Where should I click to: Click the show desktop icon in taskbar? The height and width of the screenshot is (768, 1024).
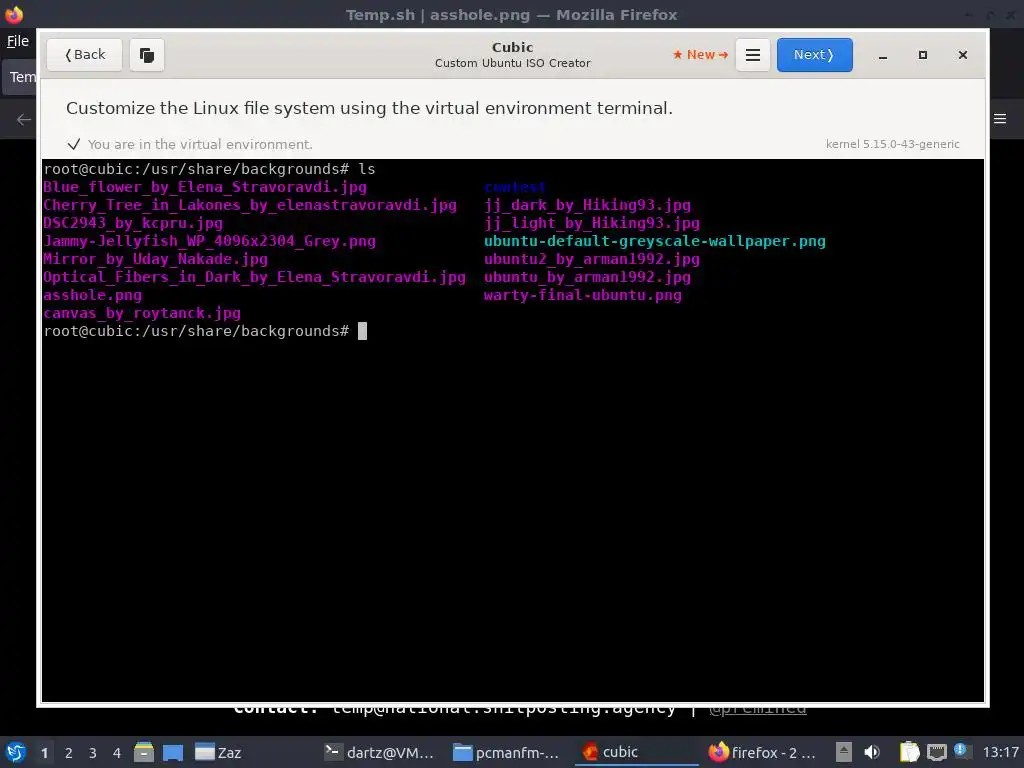click(173, 753)
